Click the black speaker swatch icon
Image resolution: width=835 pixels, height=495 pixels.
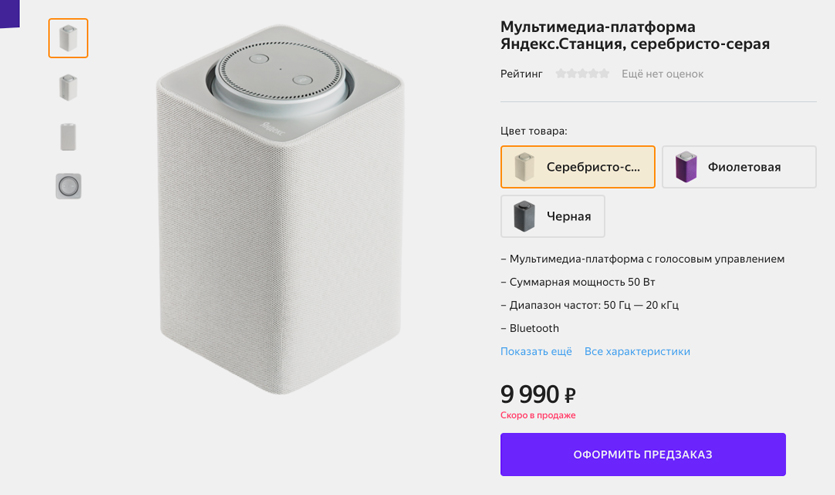(x=524, y=216)
